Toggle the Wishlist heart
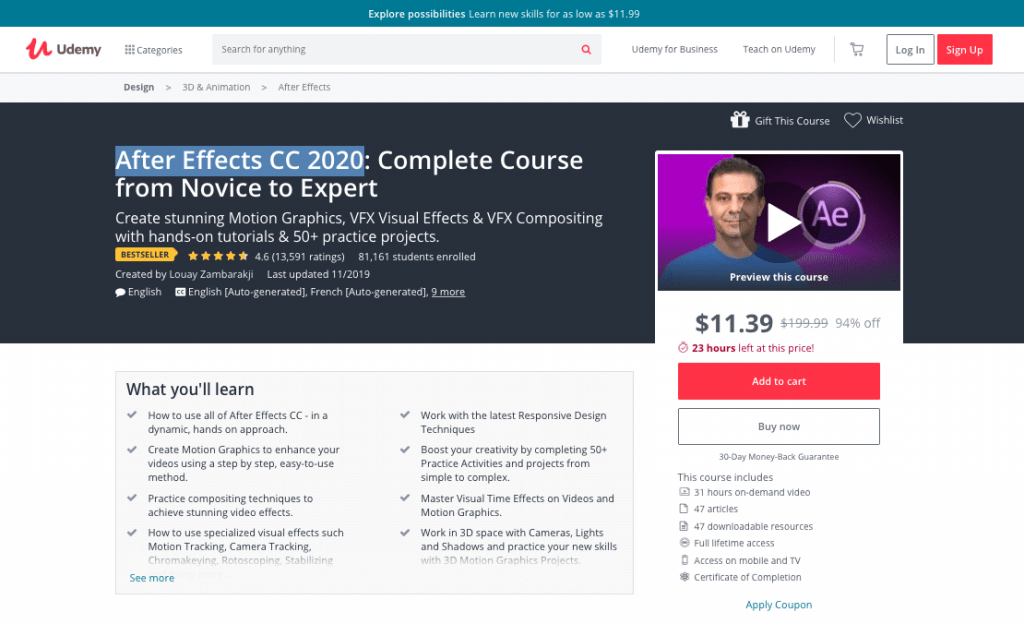1024x624 pixels. coord(852,120)
